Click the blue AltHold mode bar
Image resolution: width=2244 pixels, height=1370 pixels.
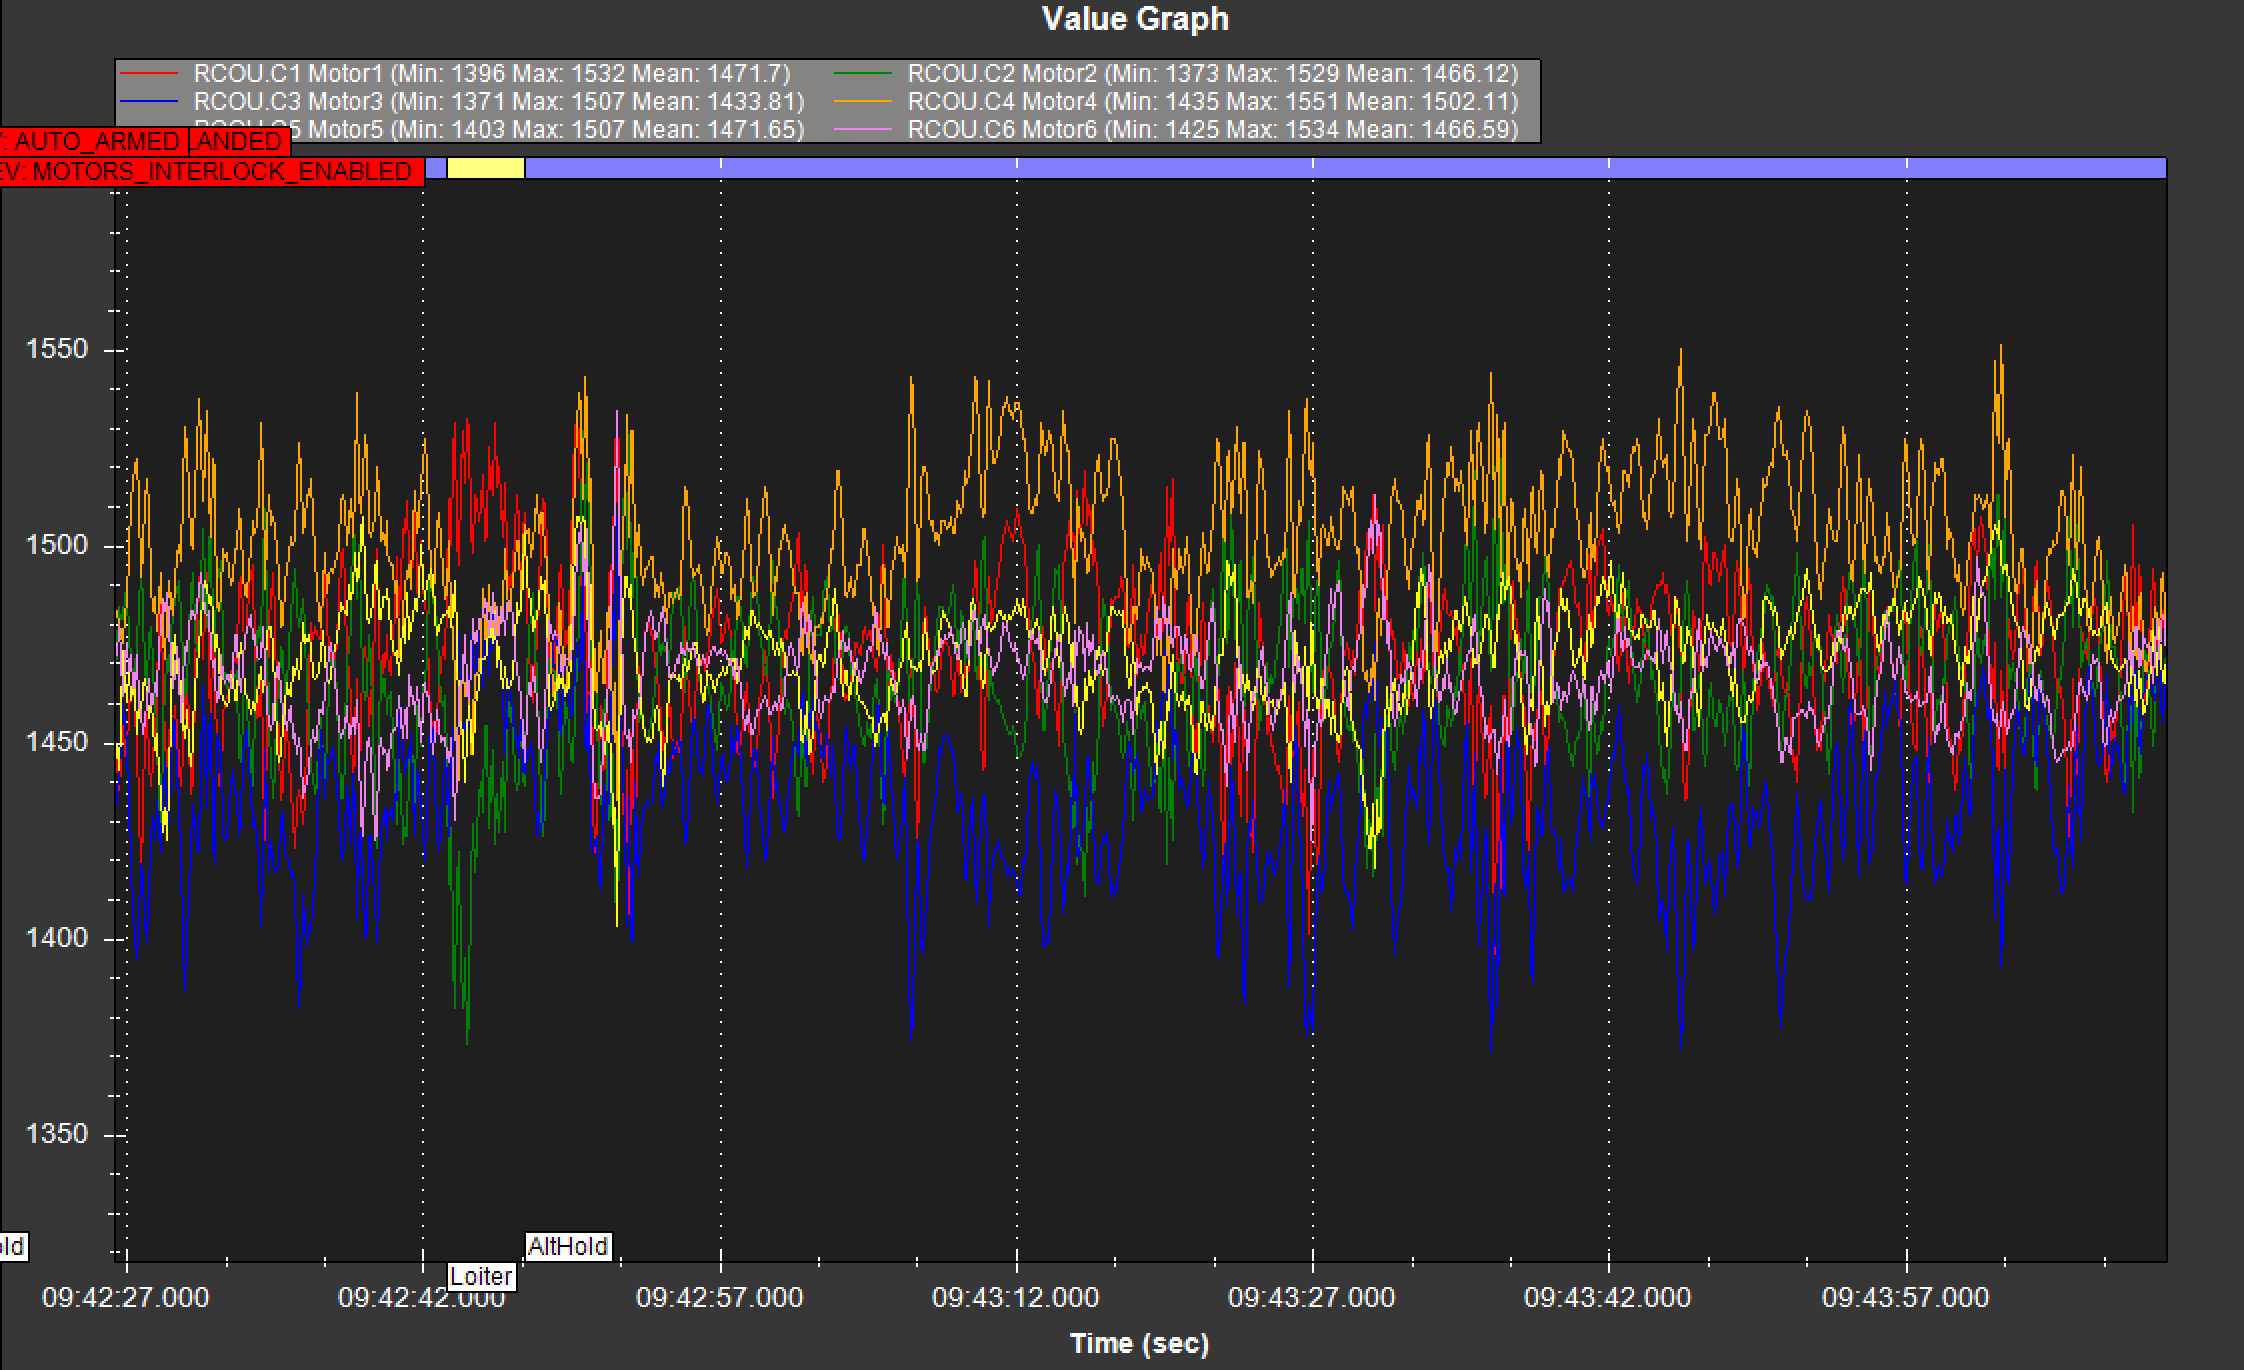point(1346,168)
